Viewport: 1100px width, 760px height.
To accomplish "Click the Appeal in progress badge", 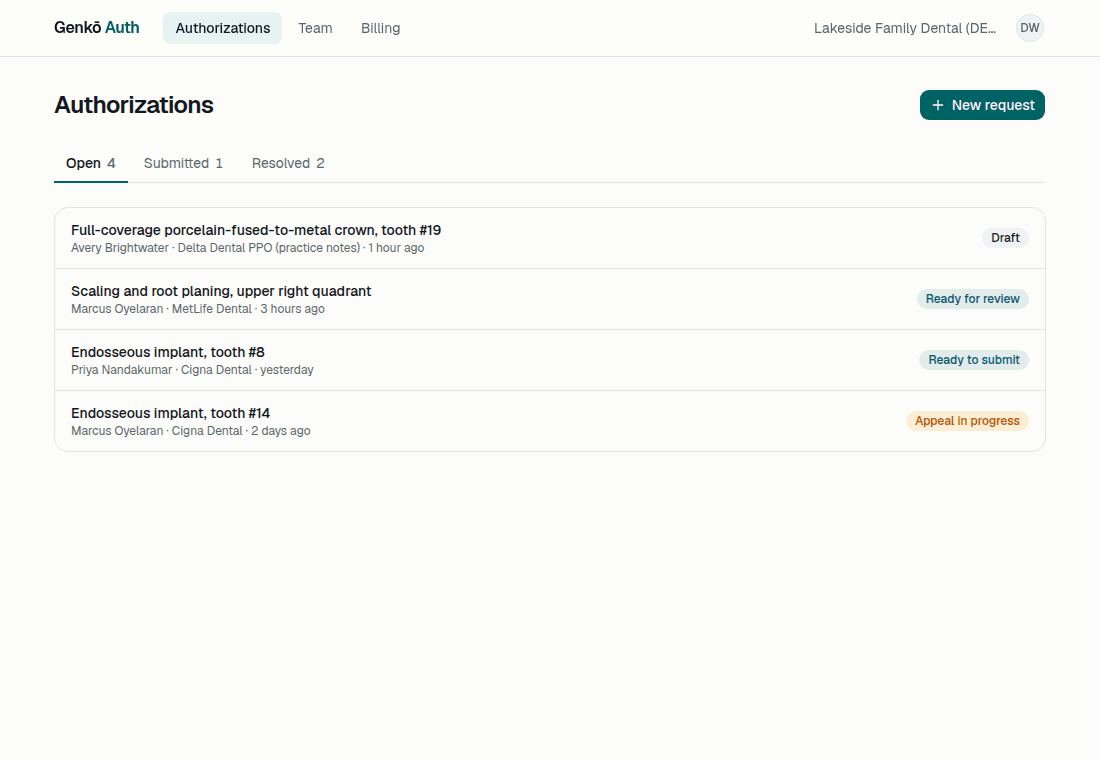I will pos(967,421).
